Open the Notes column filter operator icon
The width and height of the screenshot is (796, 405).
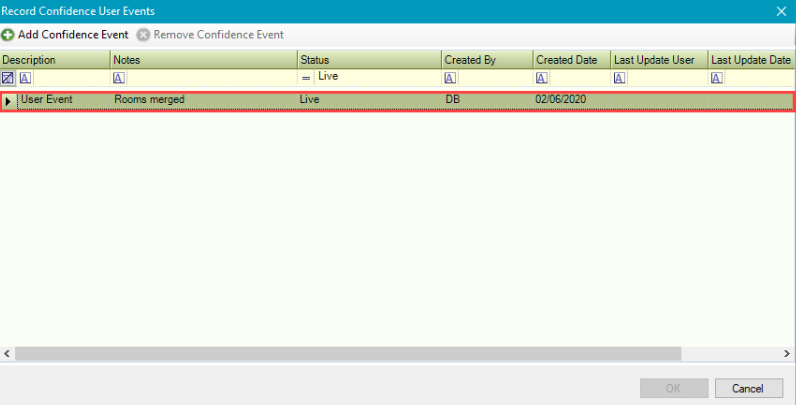point(118,78)
